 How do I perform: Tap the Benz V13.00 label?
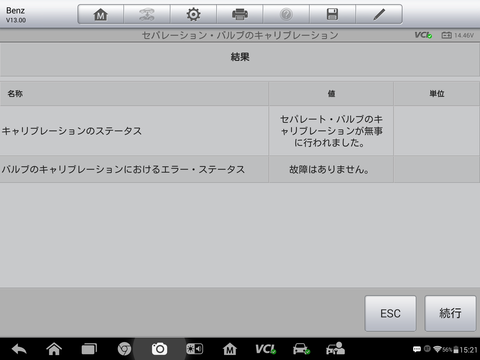tap(16, 15)
